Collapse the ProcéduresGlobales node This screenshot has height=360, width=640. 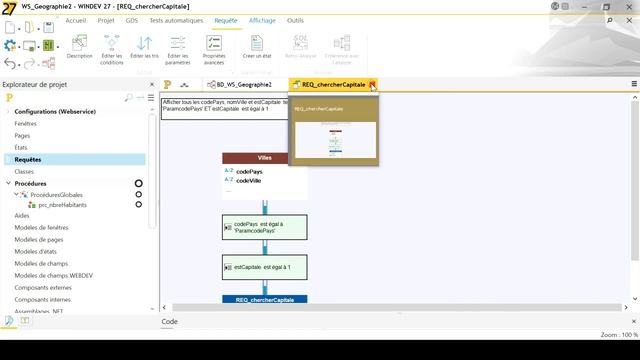tap(16, 195)
